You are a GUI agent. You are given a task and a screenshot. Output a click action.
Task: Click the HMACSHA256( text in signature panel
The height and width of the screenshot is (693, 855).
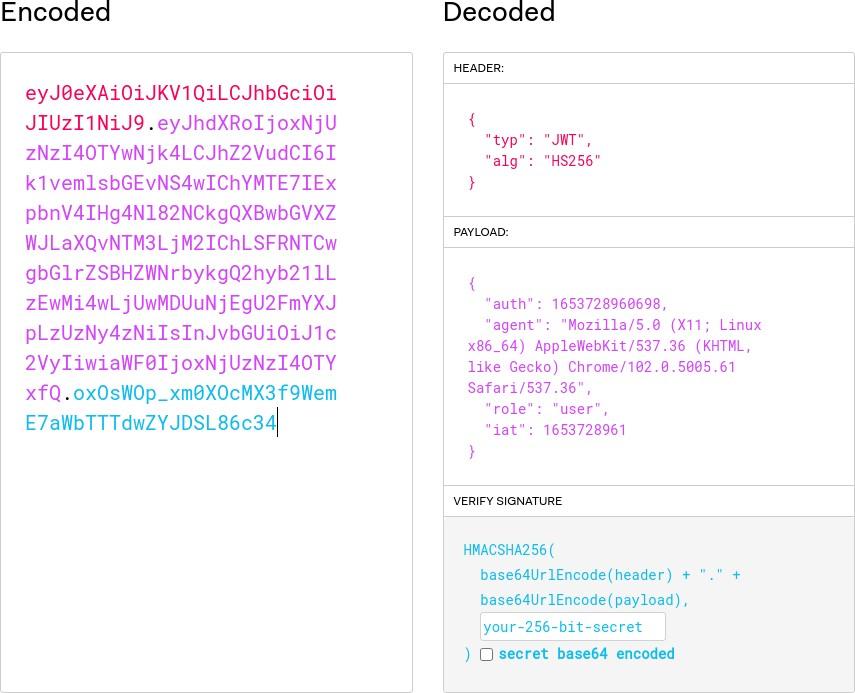[509, 550]
